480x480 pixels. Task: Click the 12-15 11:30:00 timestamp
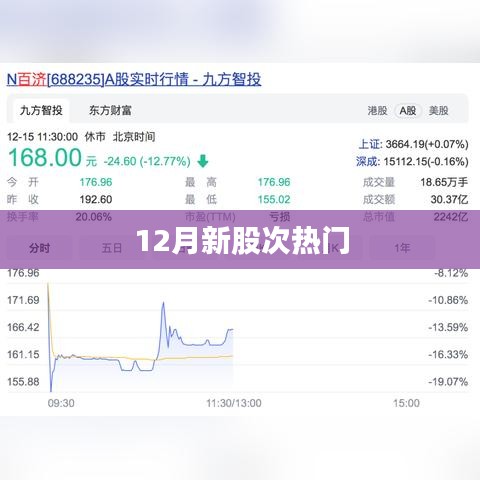coord(43,137)
